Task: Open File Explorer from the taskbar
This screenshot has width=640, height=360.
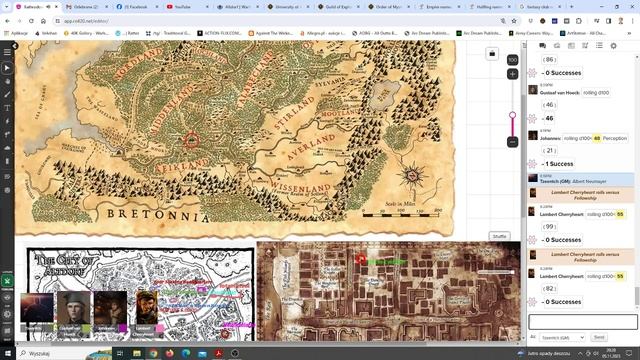Action: tap(137, 353)
